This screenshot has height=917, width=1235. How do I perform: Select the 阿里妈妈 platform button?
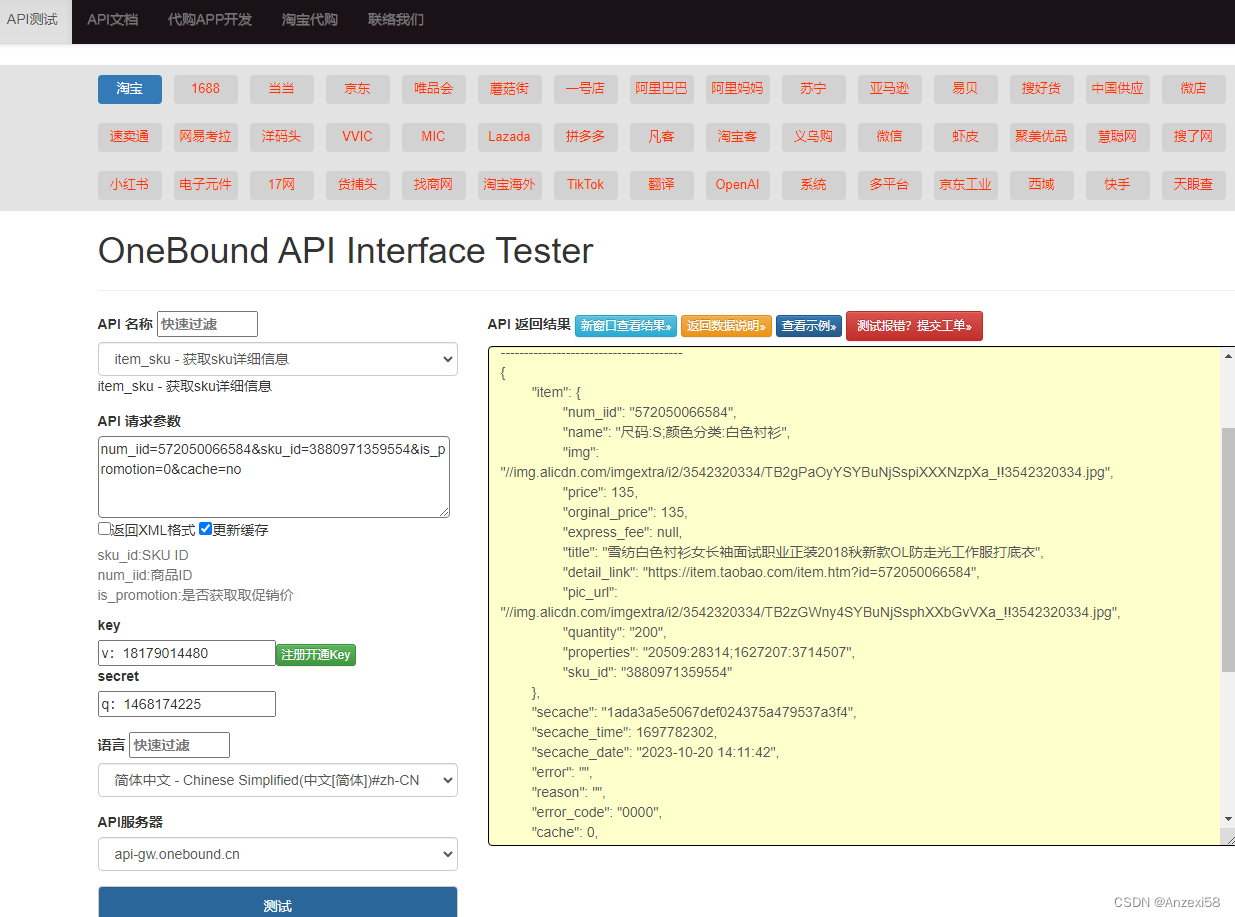click(x=738, y=89)
